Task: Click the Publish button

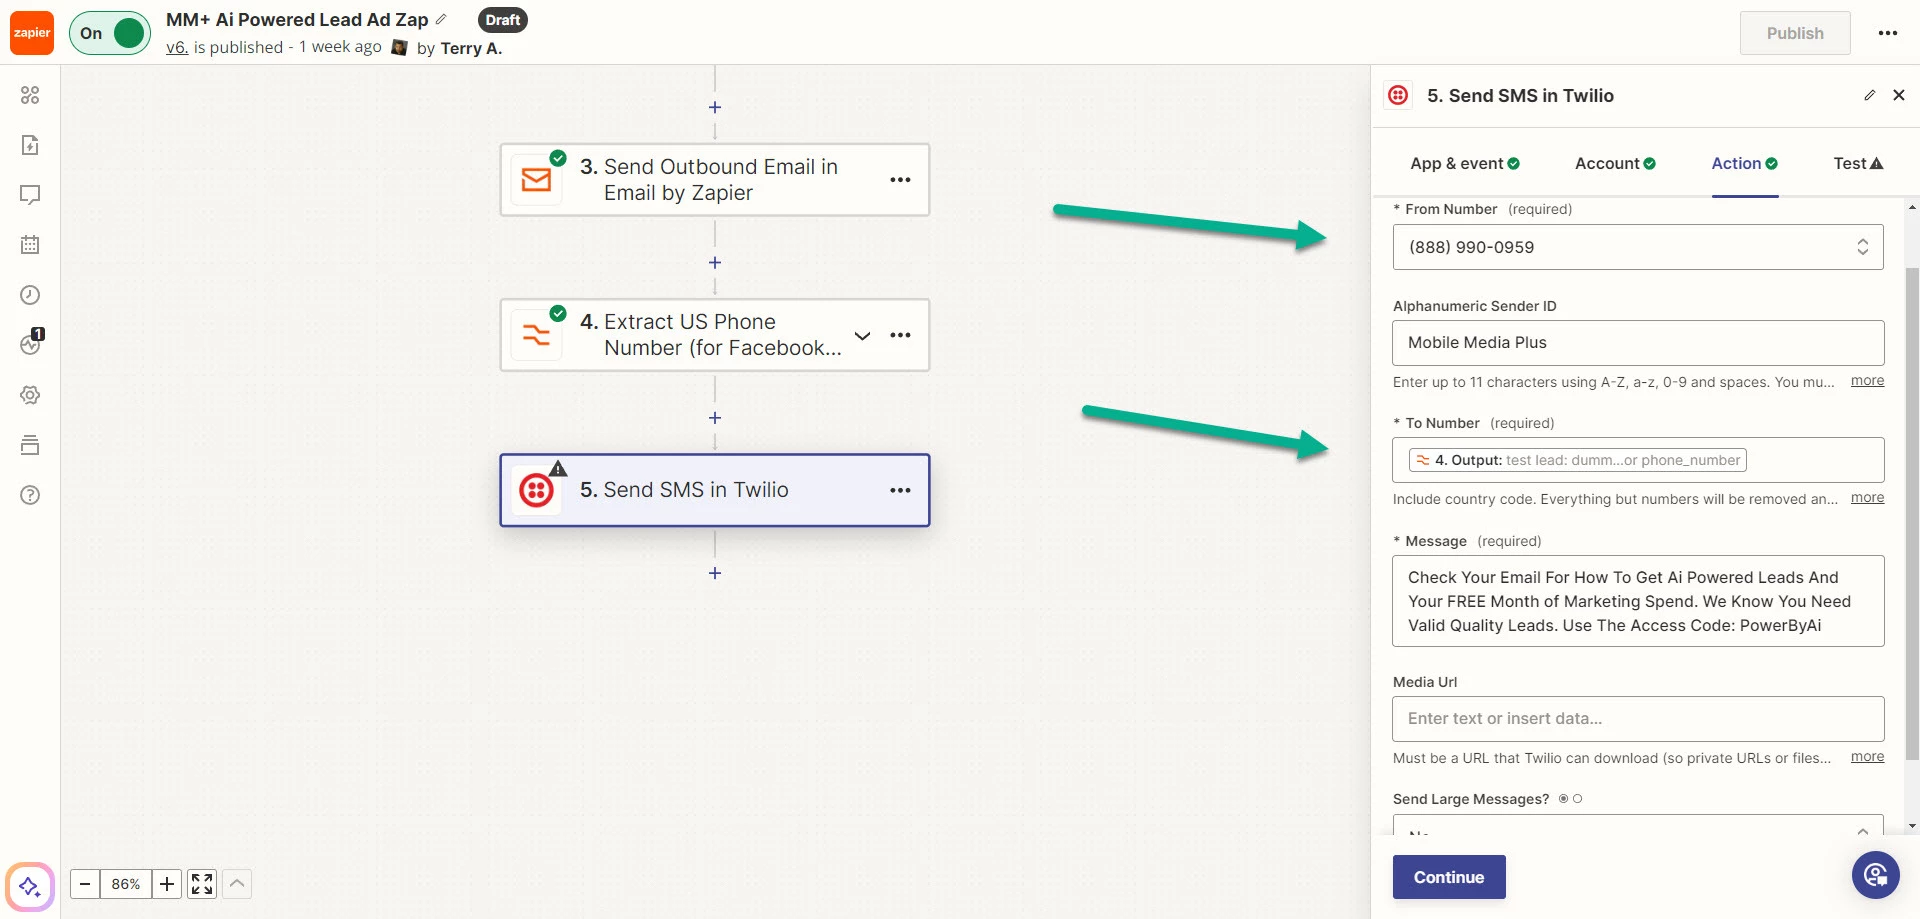Action: tap(1795, 33)
